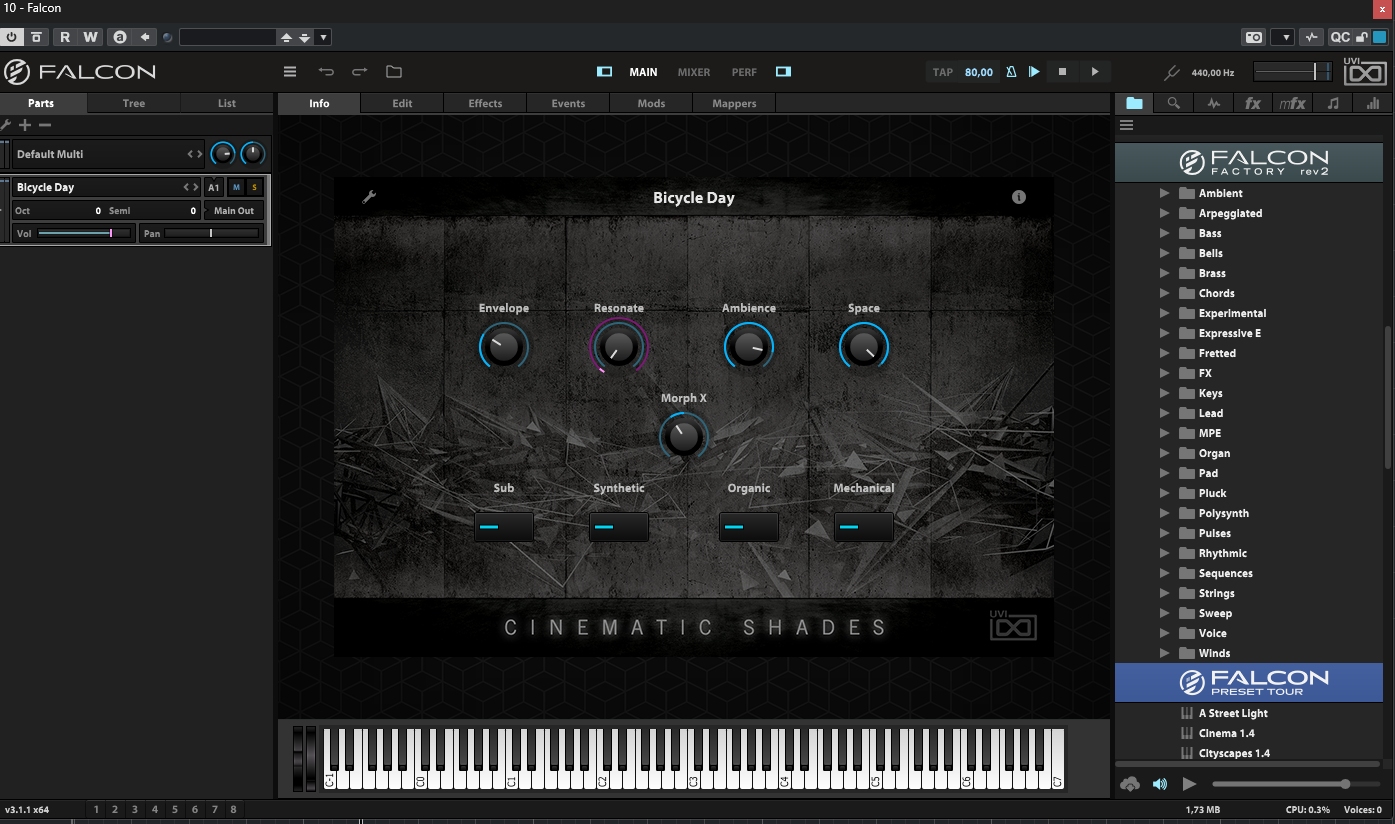Viewport: 1395px width, 824px height.
Task: Click the redo arrow icon
Action: [x=360, y=72]
